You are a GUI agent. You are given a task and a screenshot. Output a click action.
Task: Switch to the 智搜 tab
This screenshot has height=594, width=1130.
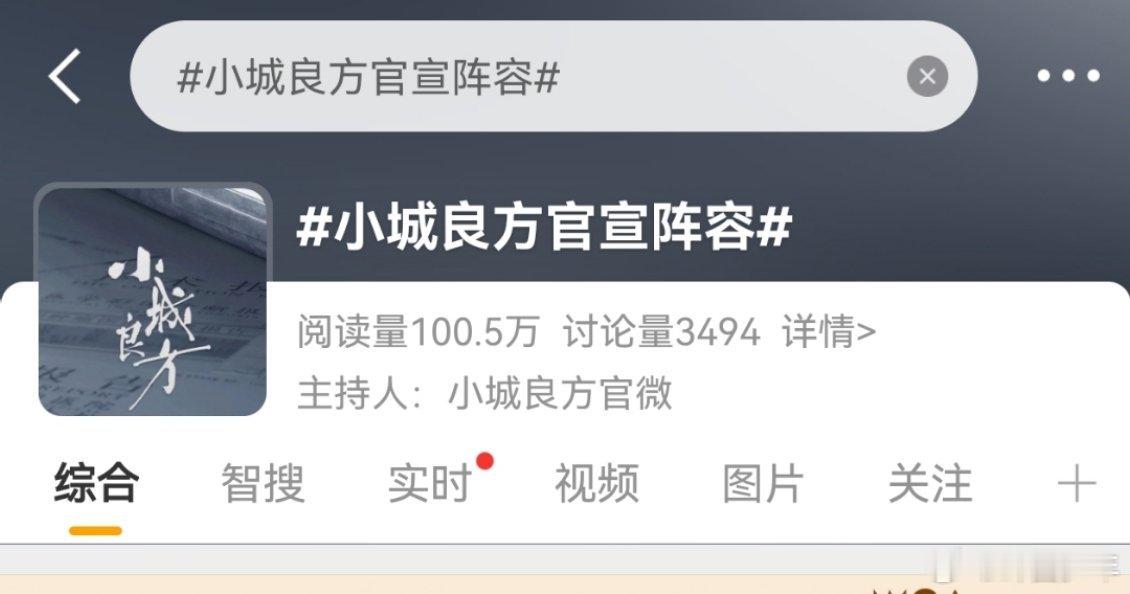click(263, 483)
